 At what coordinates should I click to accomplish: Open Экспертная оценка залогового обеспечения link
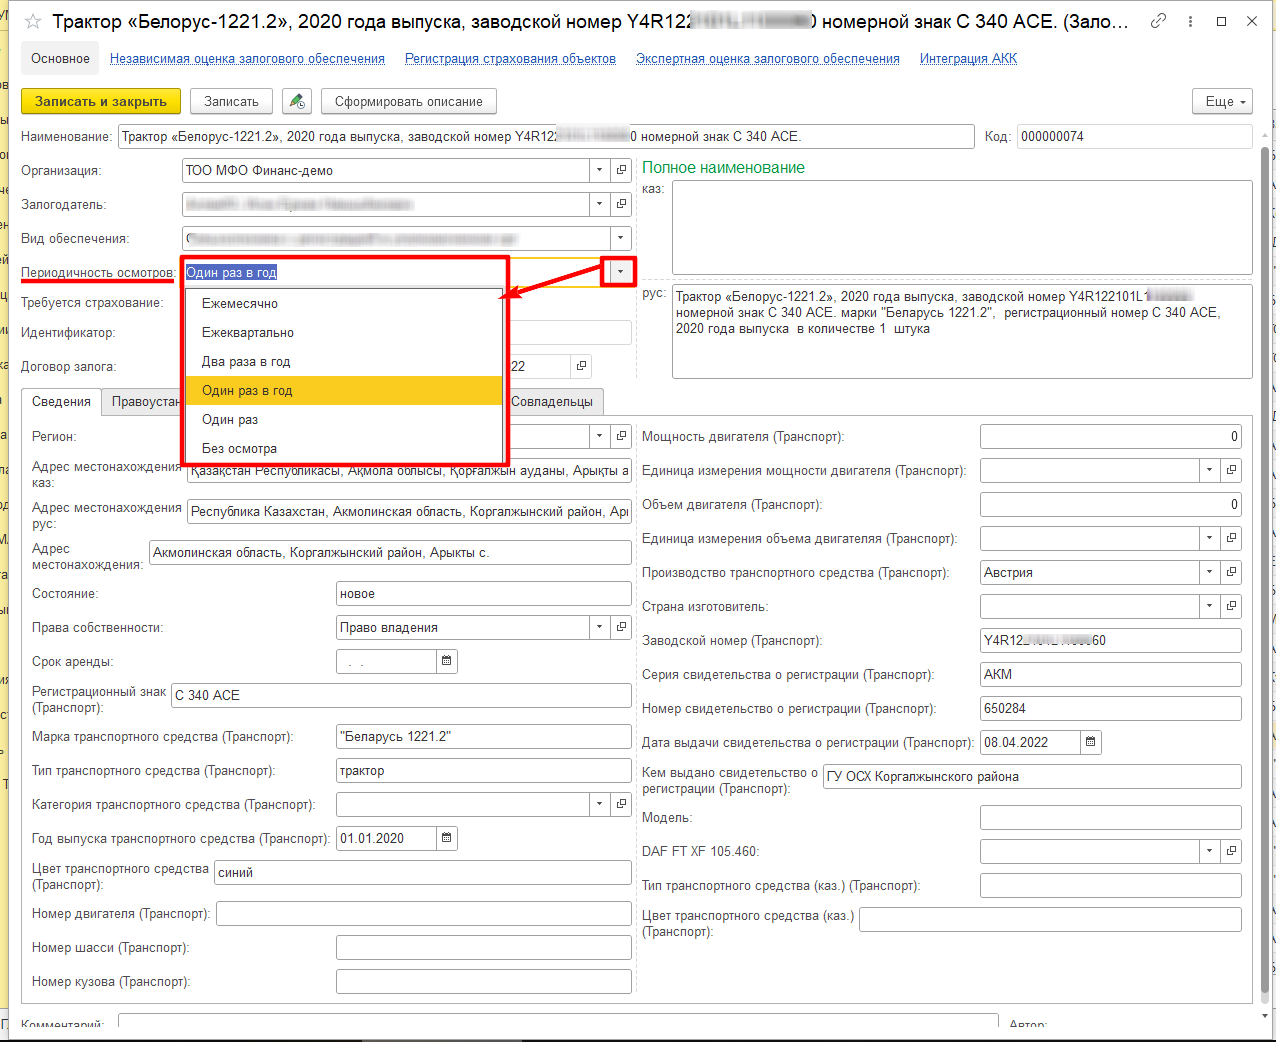[x=768, y=59]
